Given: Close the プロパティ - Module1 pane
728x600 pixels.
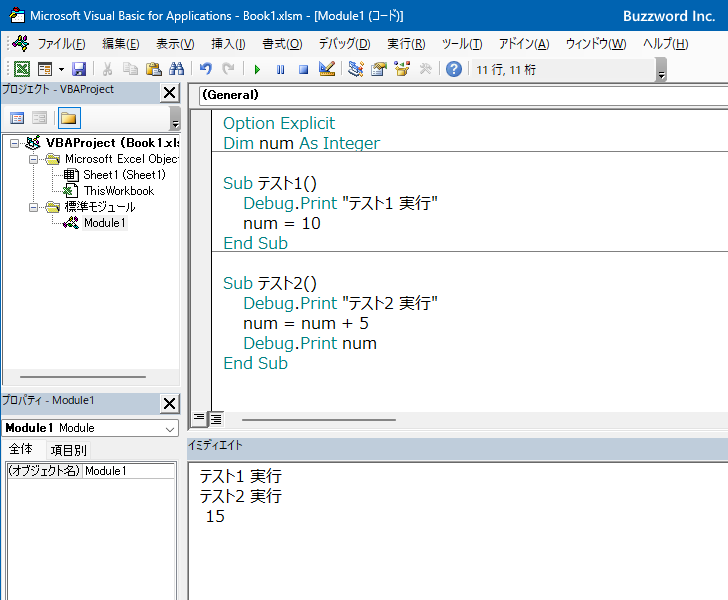Looking at the screenshot, I should pyautogui.click(x=169, y=403).
